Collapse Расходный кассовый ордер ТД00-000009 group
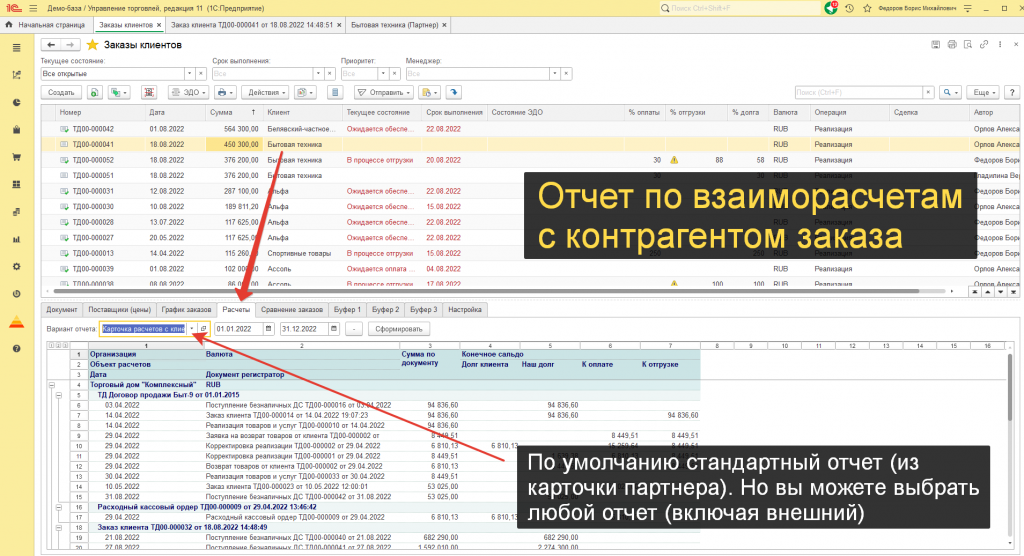The image size is (1024, 556). [x=58, y=507]
